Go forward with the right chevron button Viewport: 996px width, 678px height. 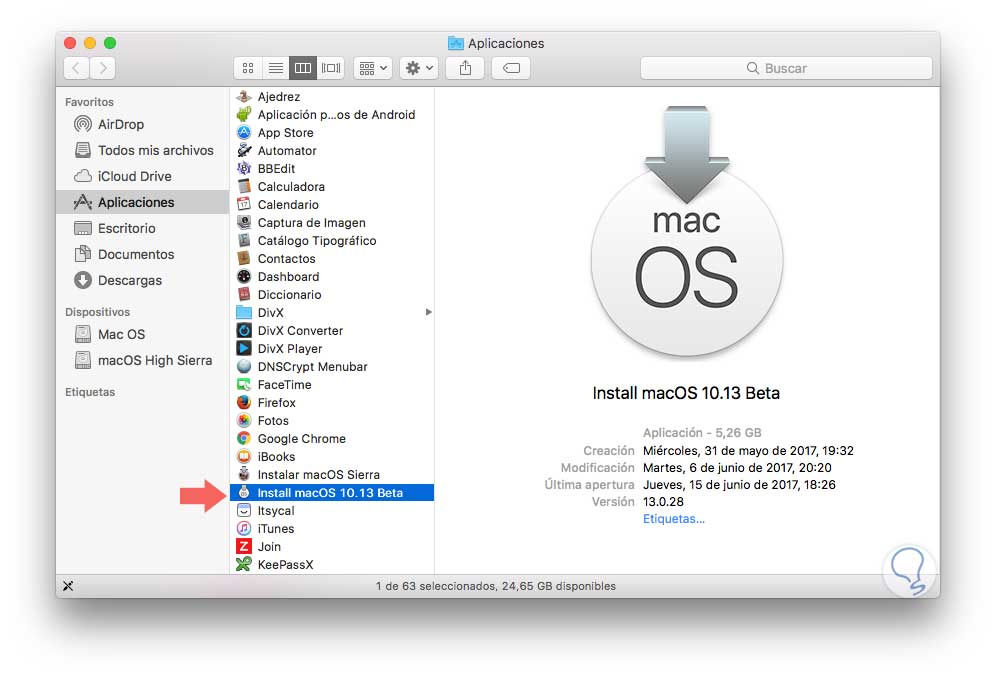click(x=103, y=68)
